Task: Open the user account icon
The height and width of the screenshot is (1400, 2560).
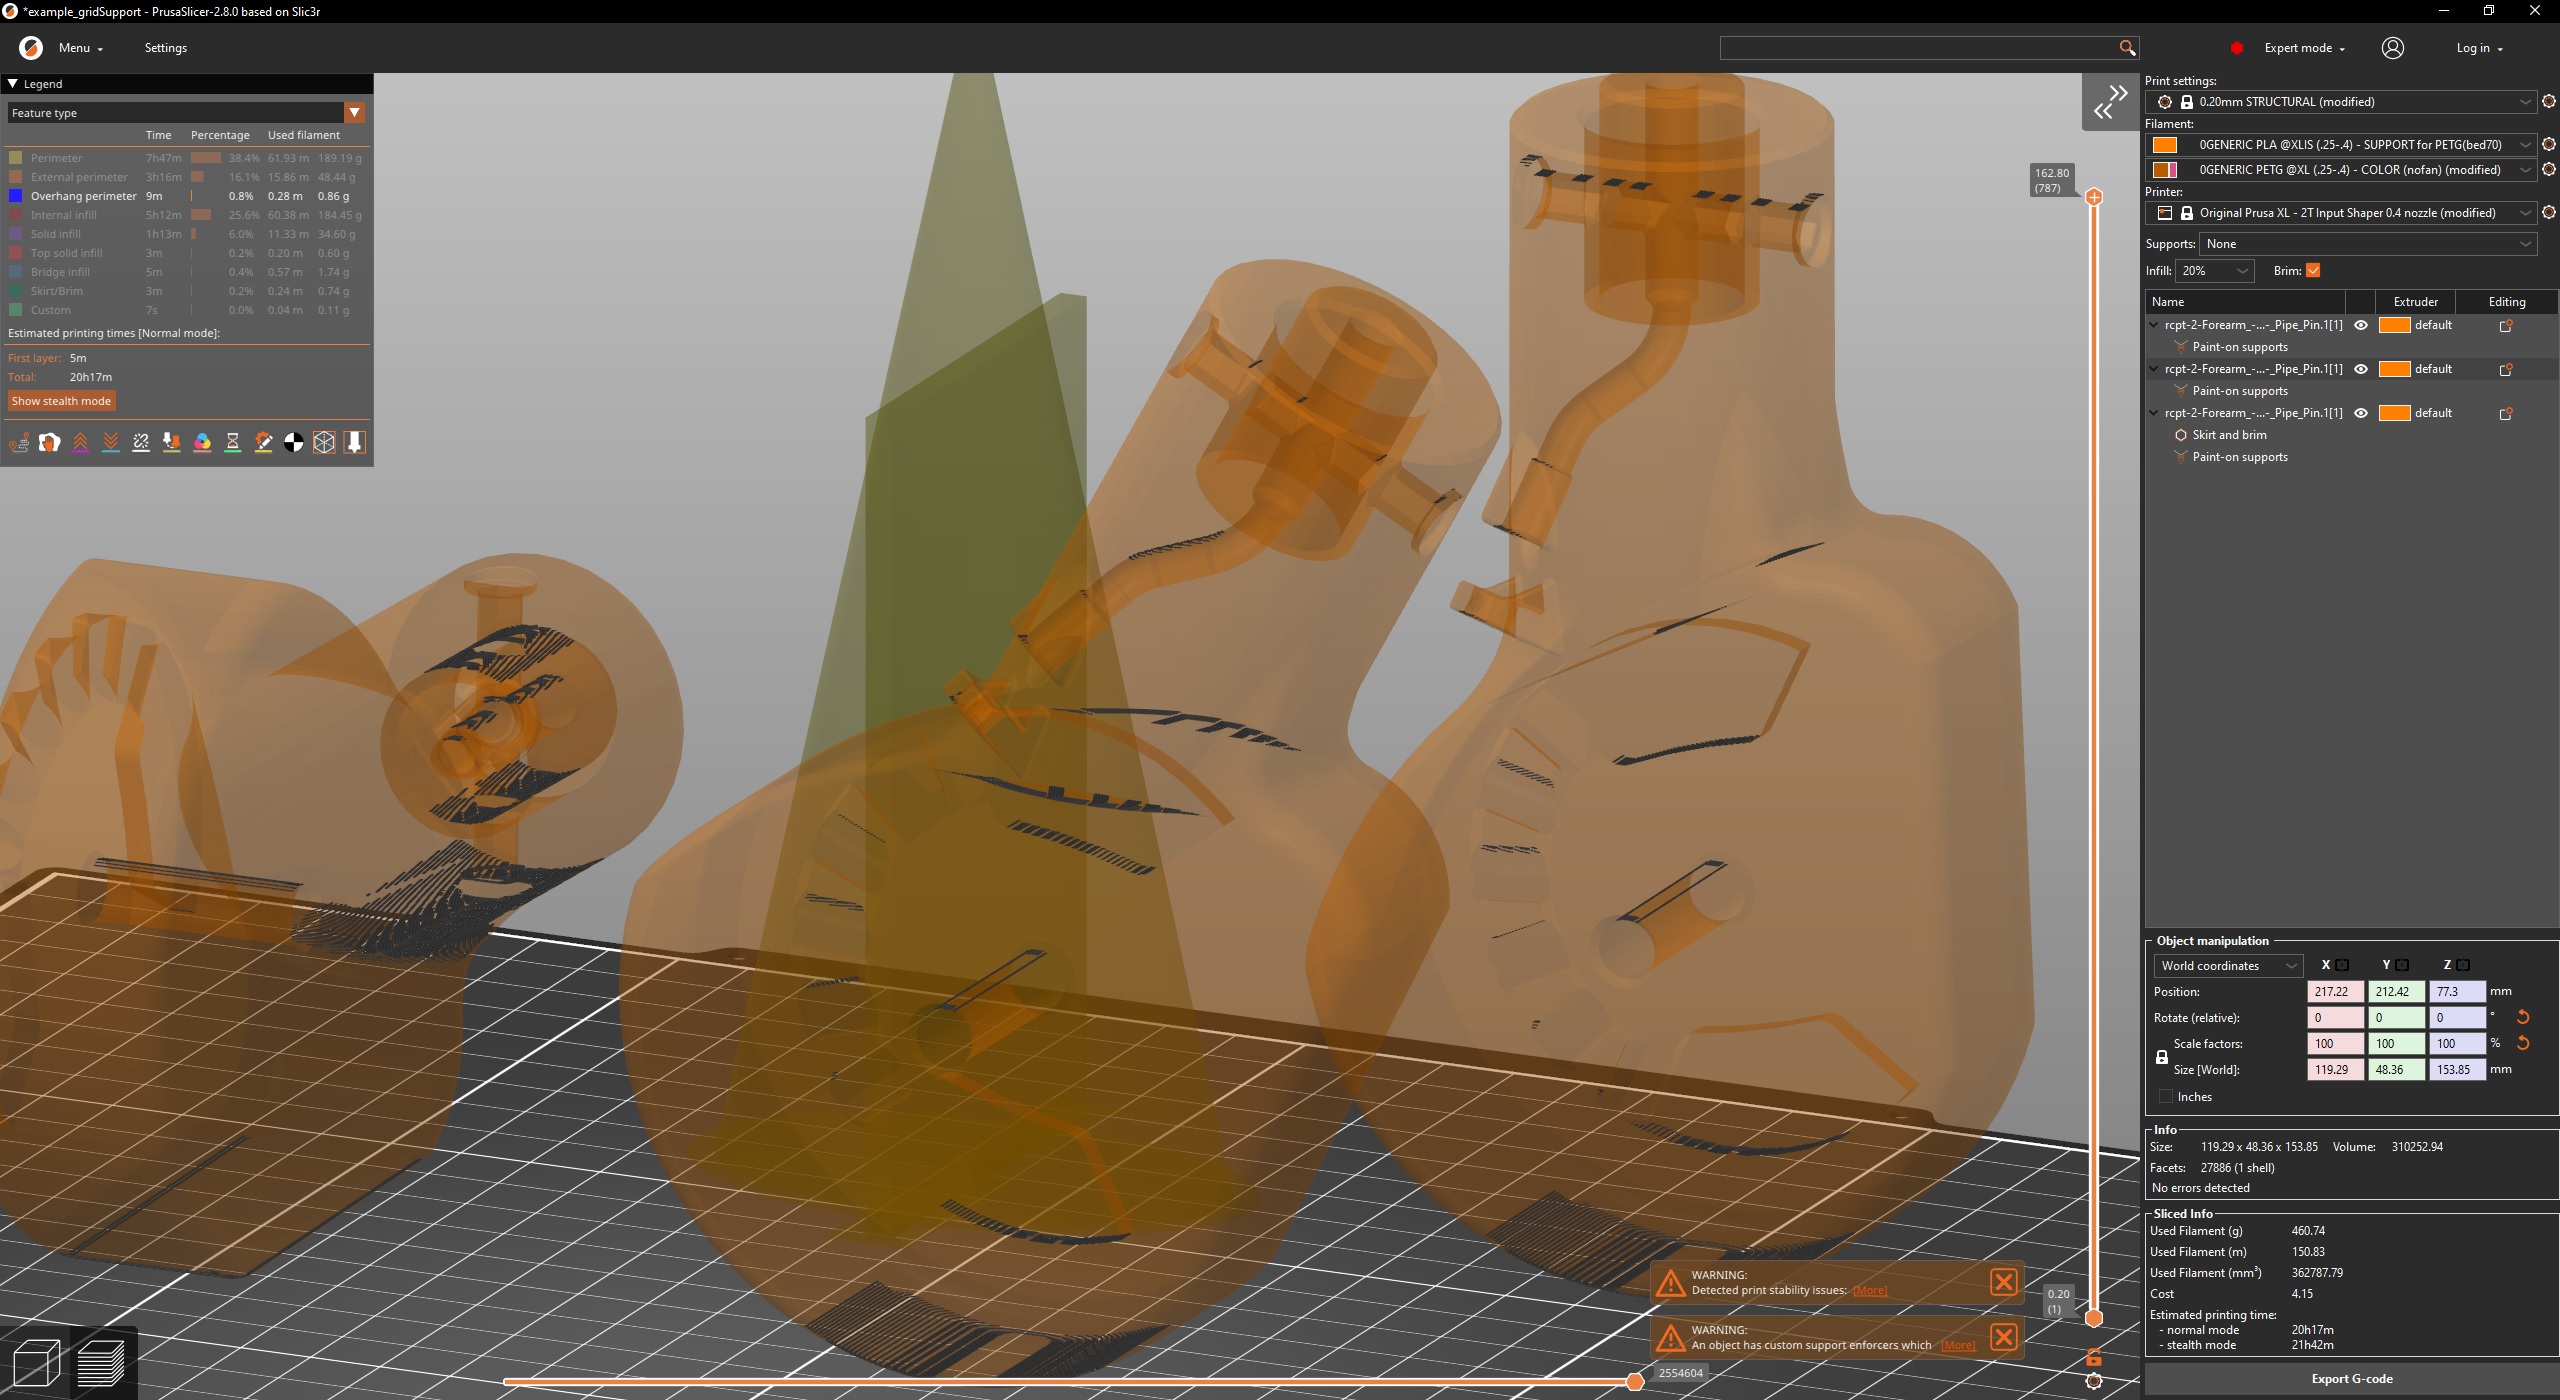Action: tap(2393, 48)
